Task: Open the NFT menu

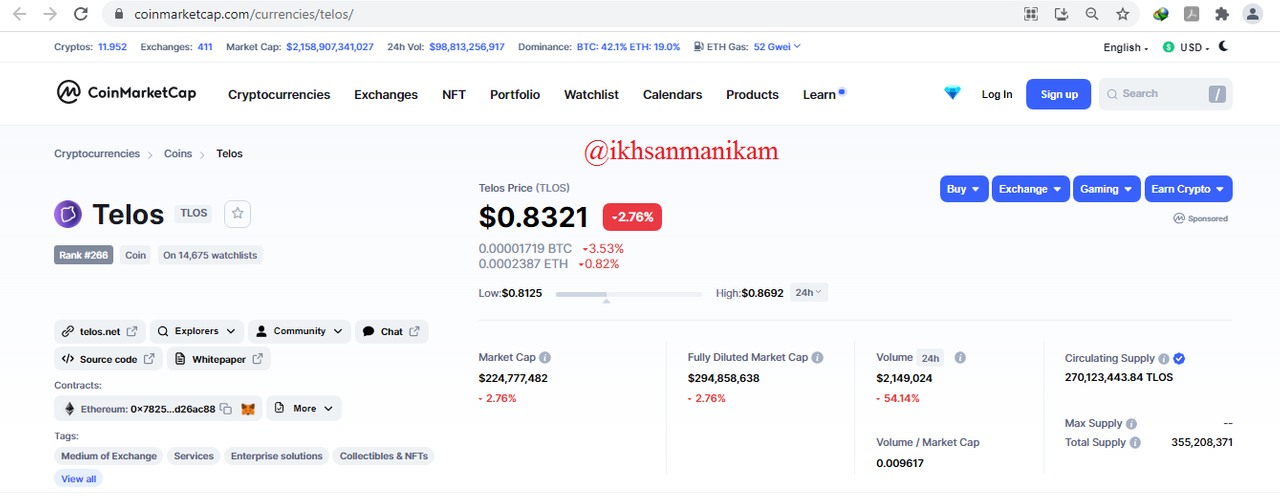Action: coord(454,94)
